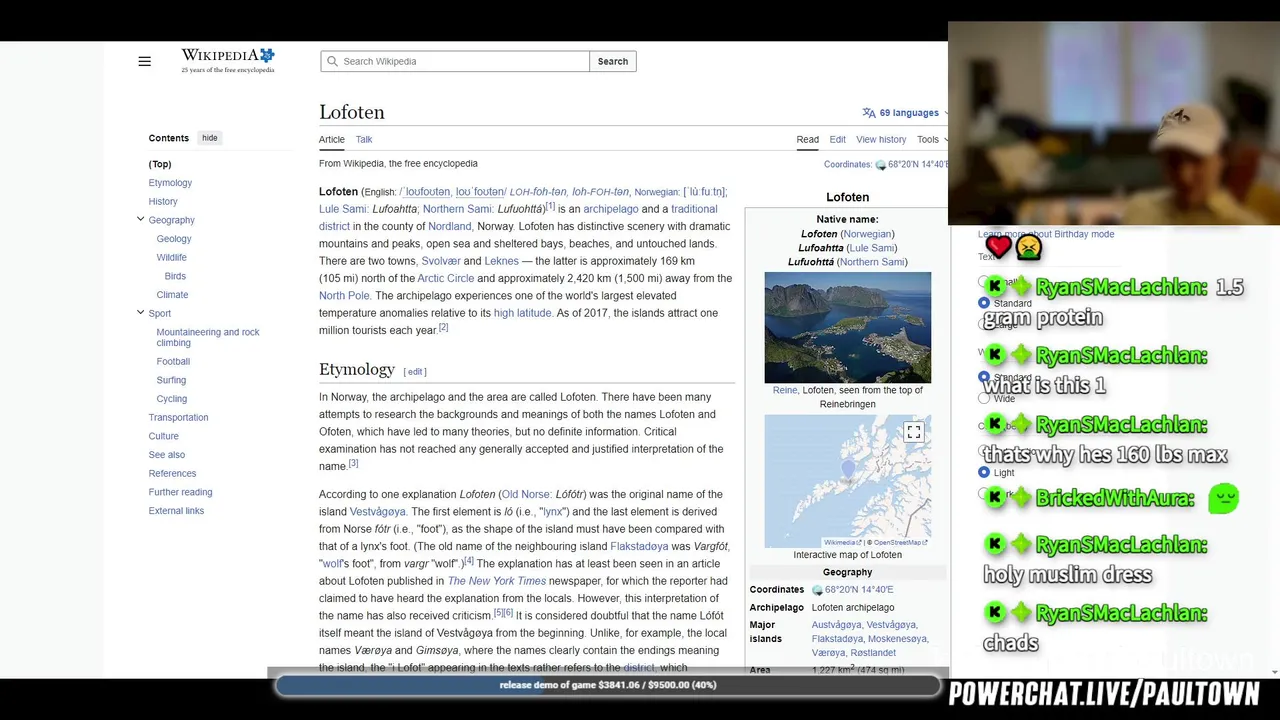
Task: Click the red heart emoji in chat overlay
Action: pyautogui.click(x=998, y=246)
